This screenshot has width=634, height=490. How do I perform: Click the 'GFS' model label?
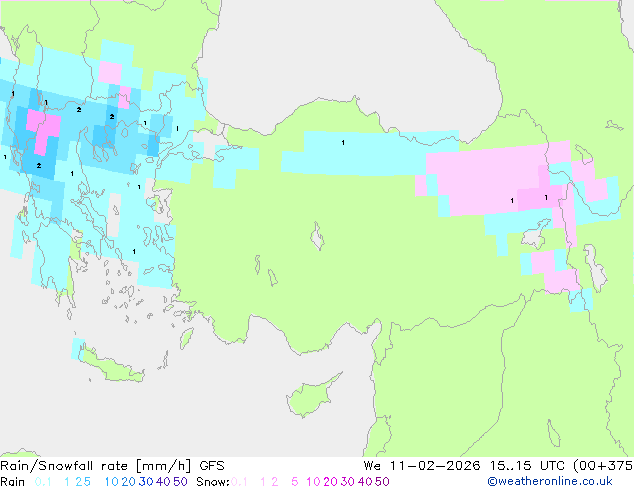pos(212,466)
